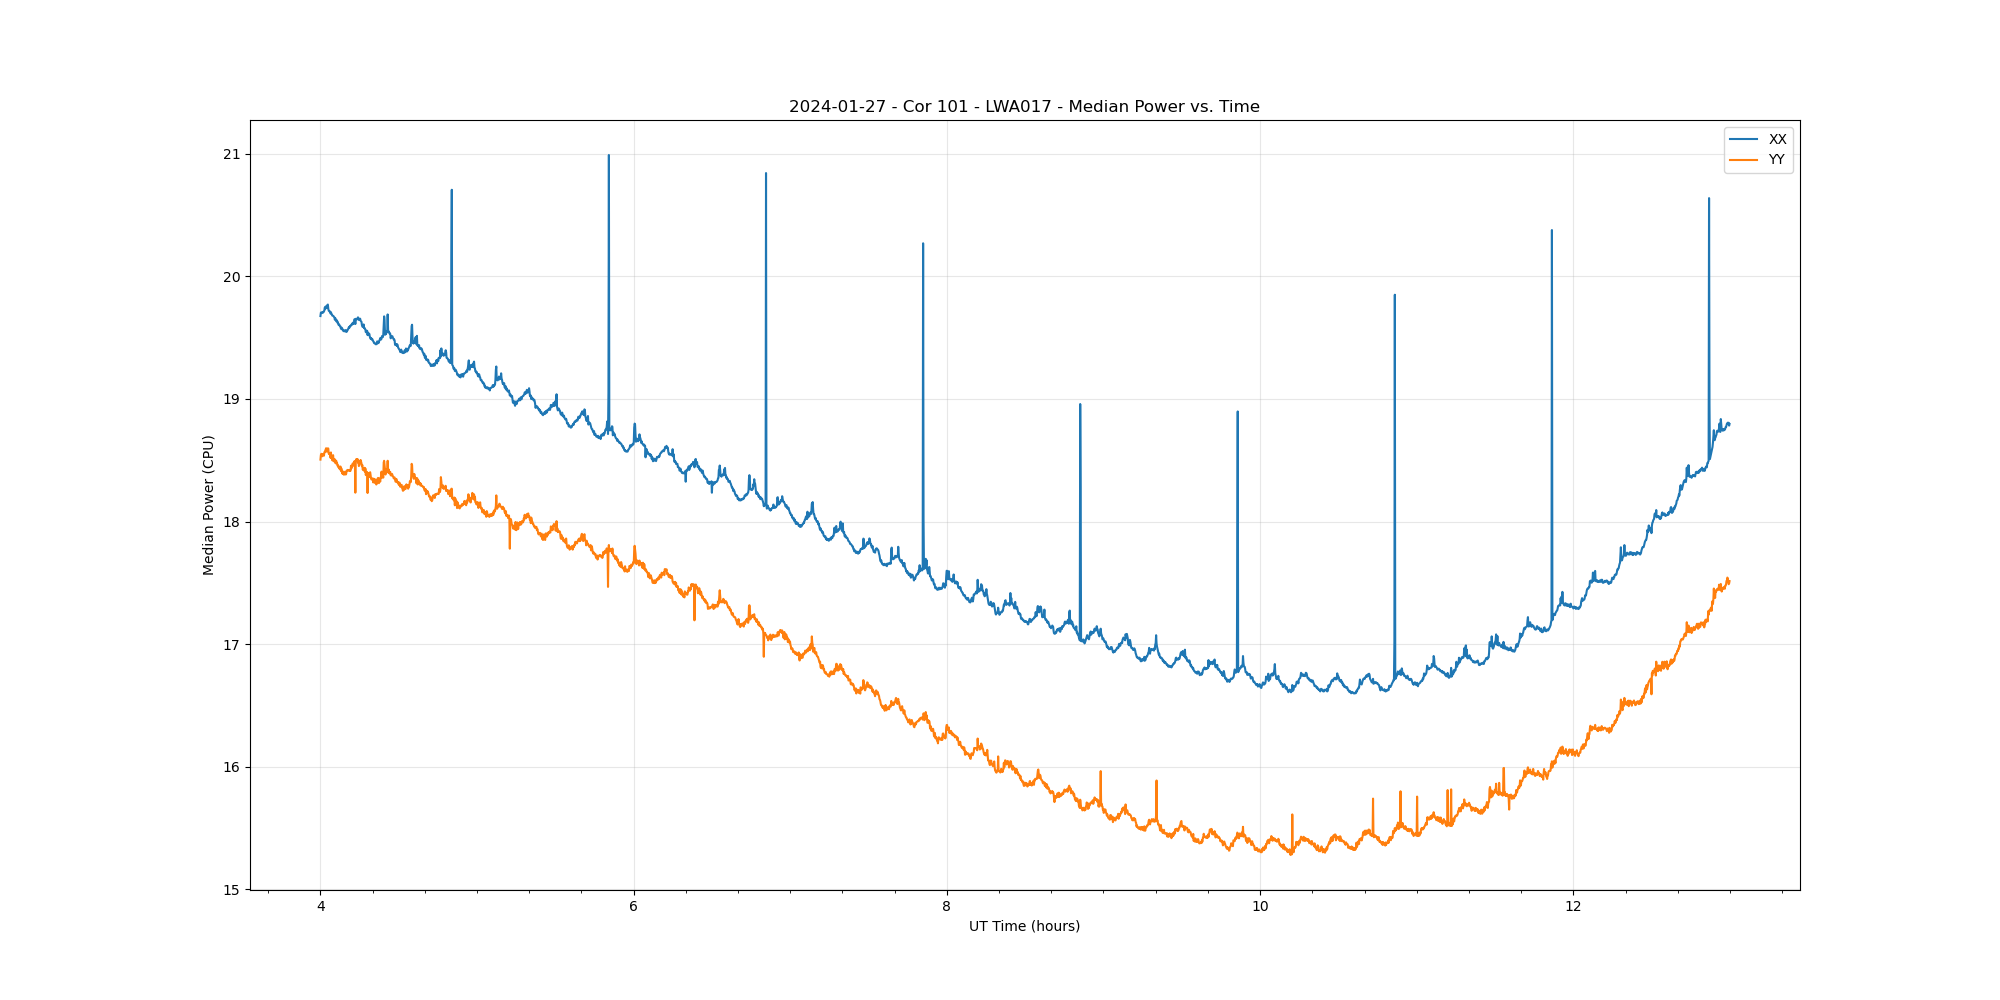Click the peak of the last blue spike near hour 13

(1708, 199)
